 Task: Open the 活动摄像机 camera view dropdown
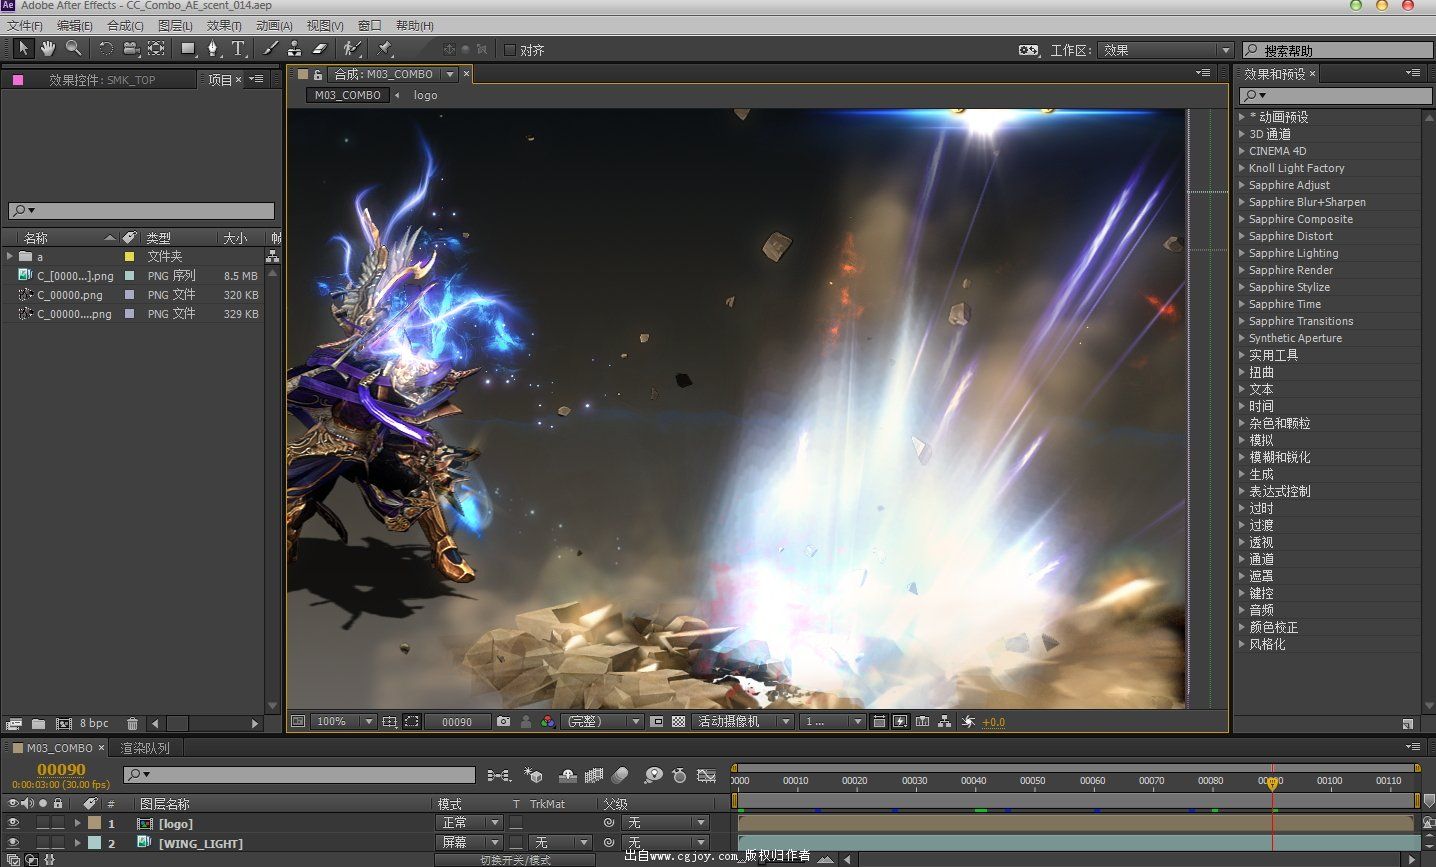[x=744, y=721]
